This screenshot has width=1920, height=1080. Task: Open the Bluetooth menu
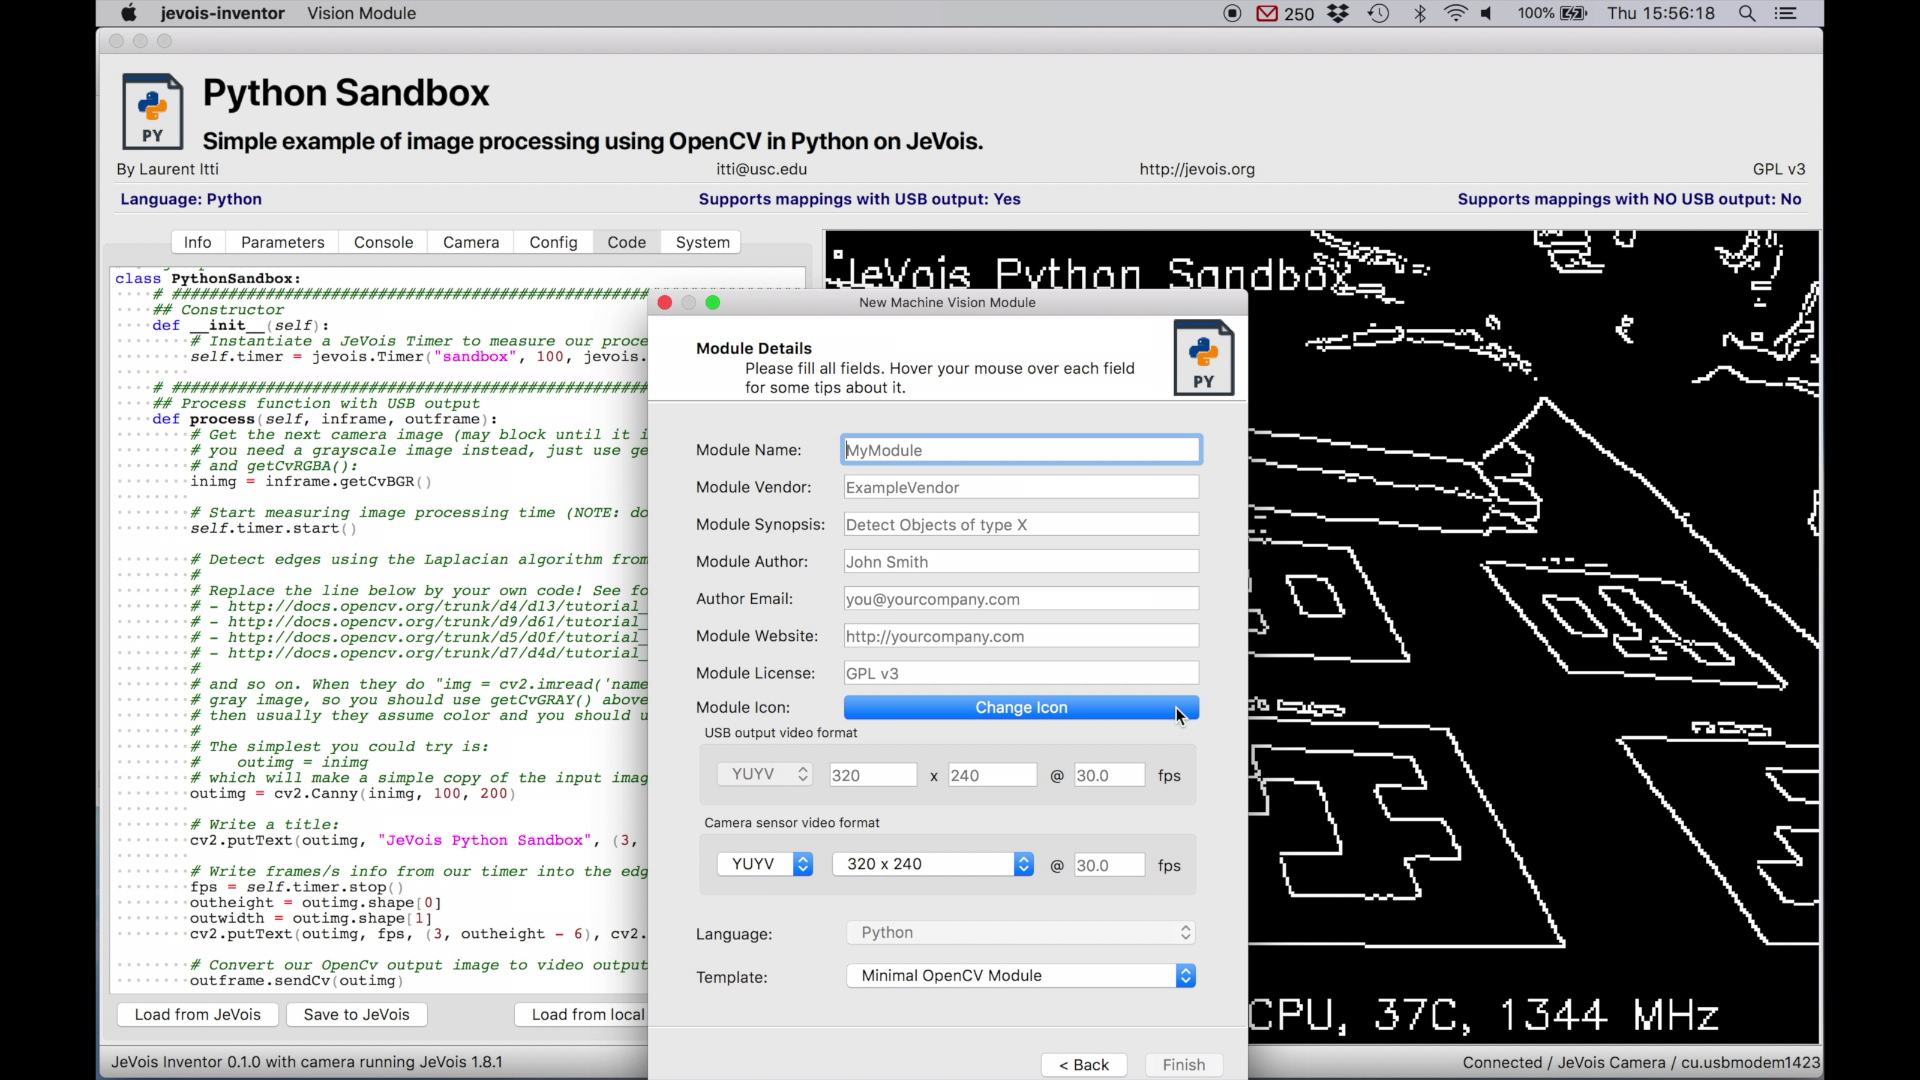coord(1420,13)
